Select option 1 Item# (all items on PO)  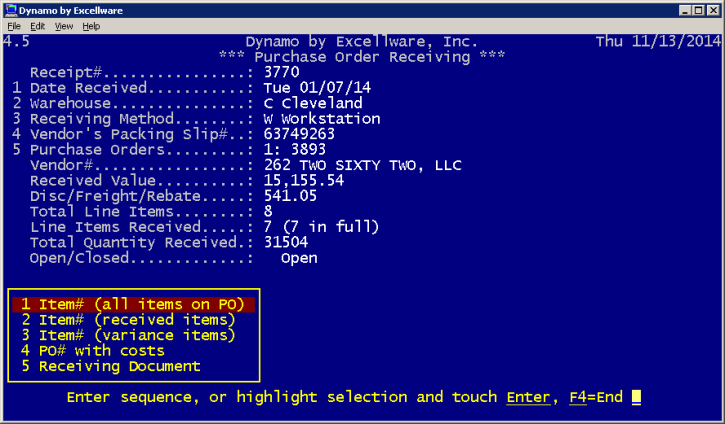coord(133,304)
